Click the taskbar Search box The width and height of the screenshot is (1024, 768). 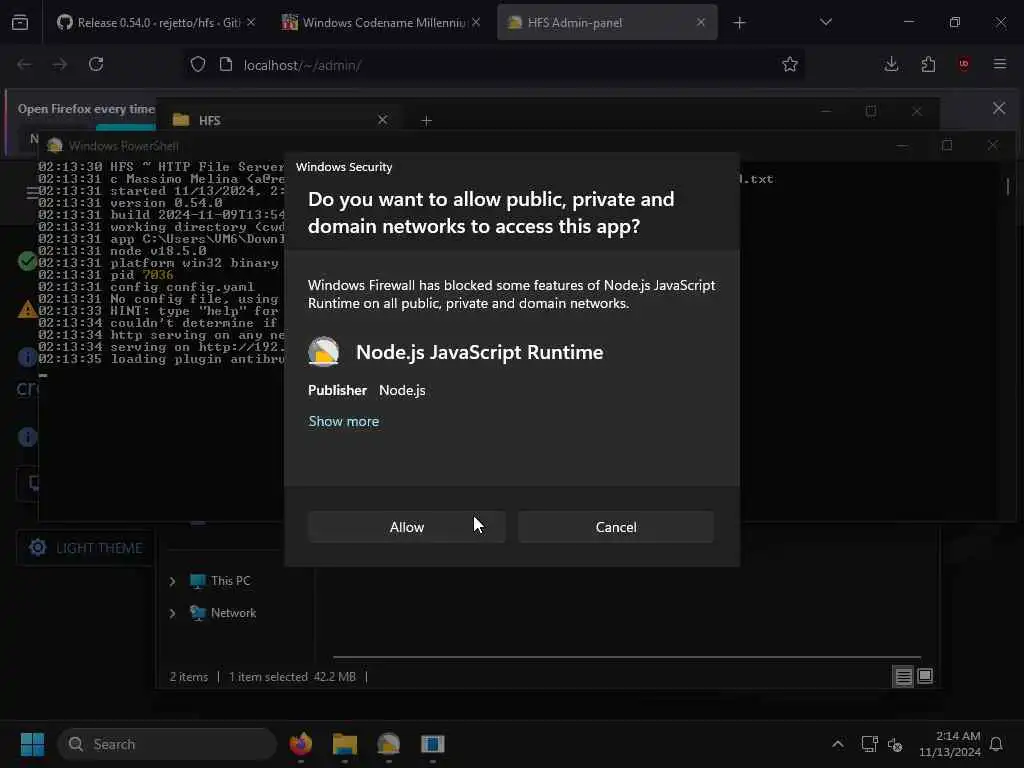pyautogui.click(x=167, y=744)
